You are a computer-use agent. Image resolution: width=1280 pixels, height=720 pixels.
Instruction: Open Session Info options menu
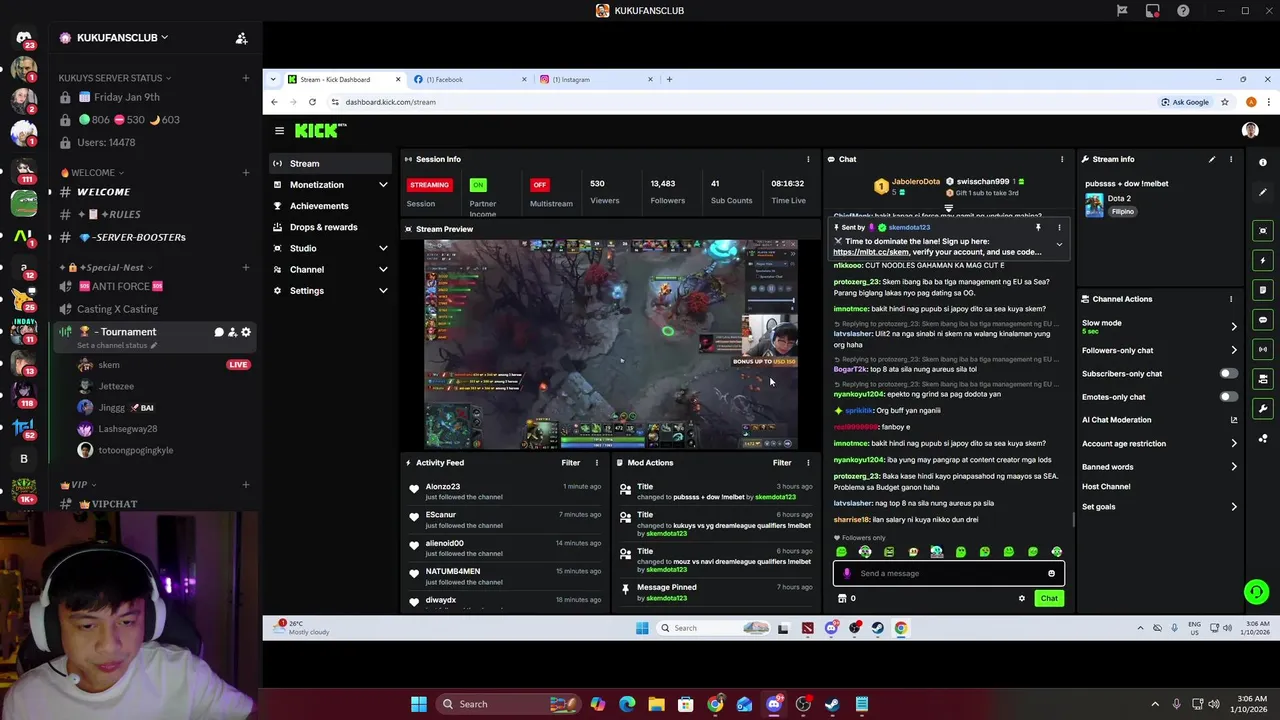click(x=808, y=159)
